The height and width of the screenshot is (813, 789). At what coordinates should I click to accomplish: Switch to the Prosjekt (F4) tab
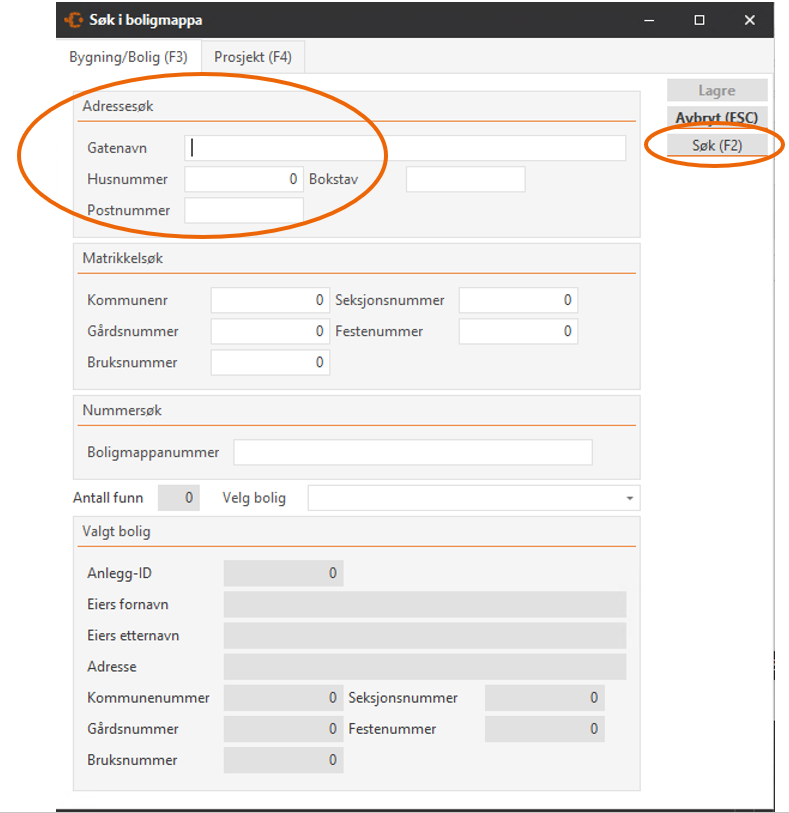click(x=253, y=57)
